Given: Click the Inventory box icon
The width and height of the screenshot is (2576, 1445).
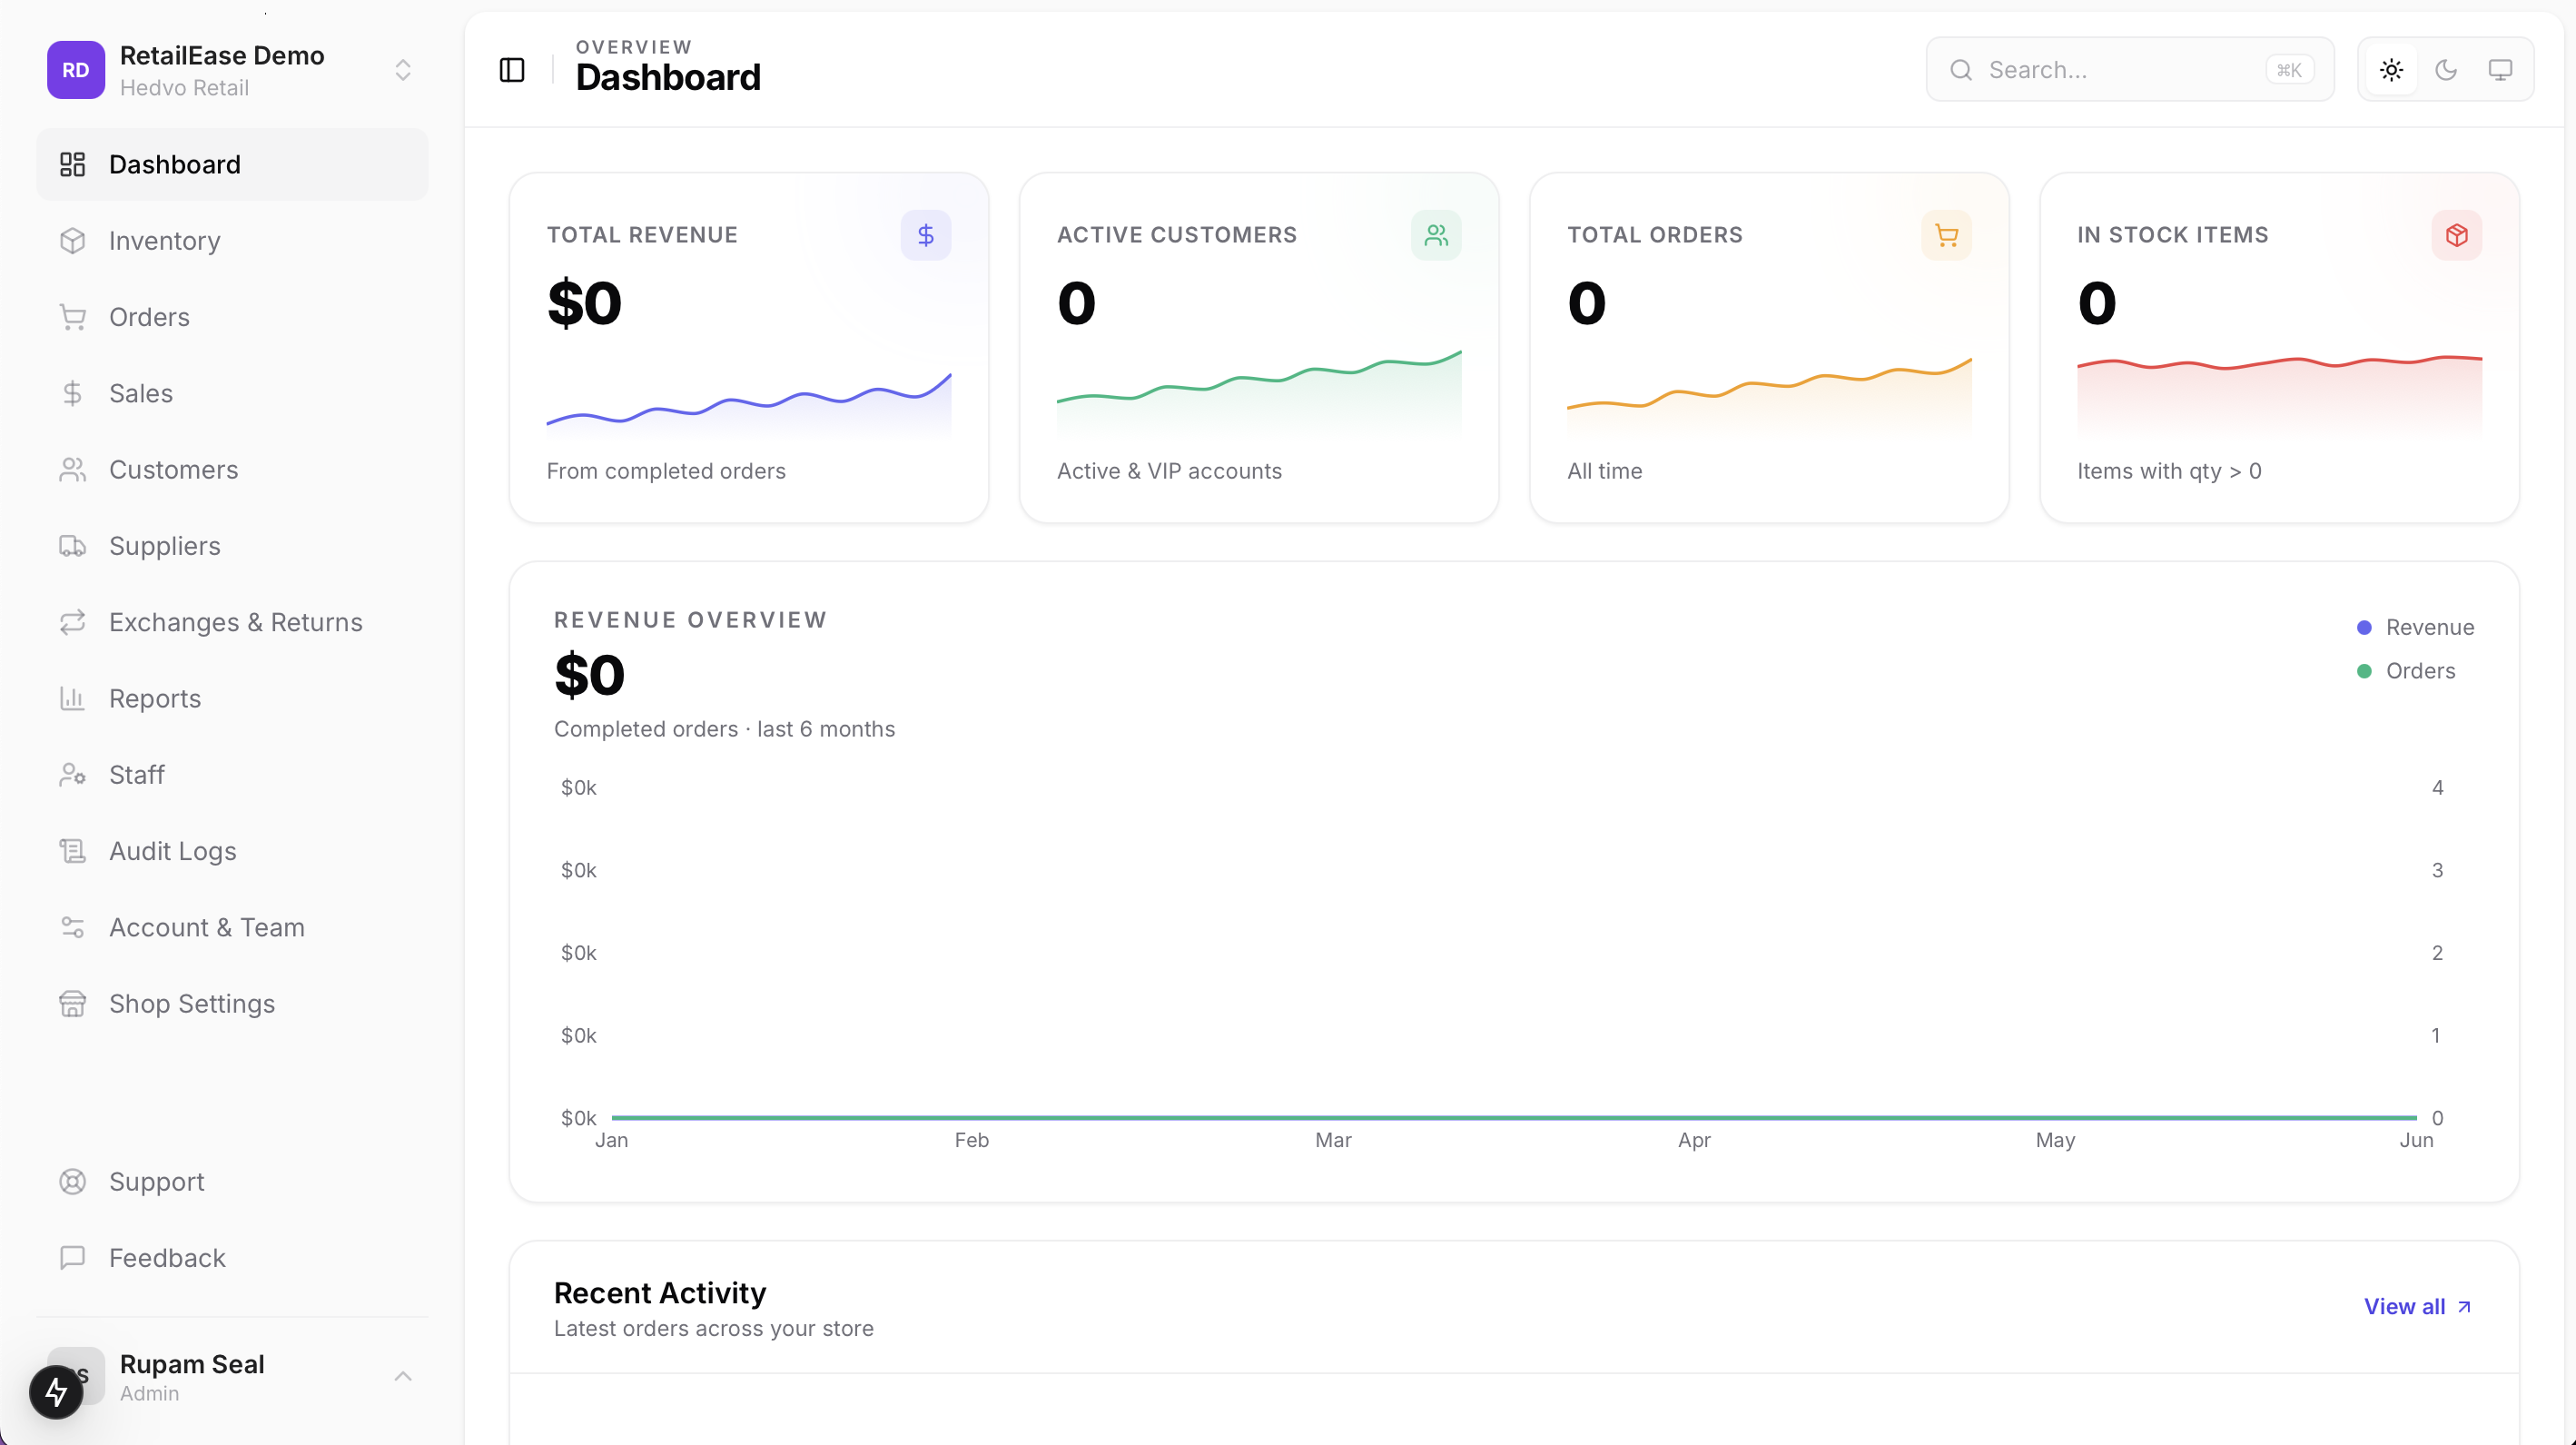Looking at the screenshot, I should (72, 241).
